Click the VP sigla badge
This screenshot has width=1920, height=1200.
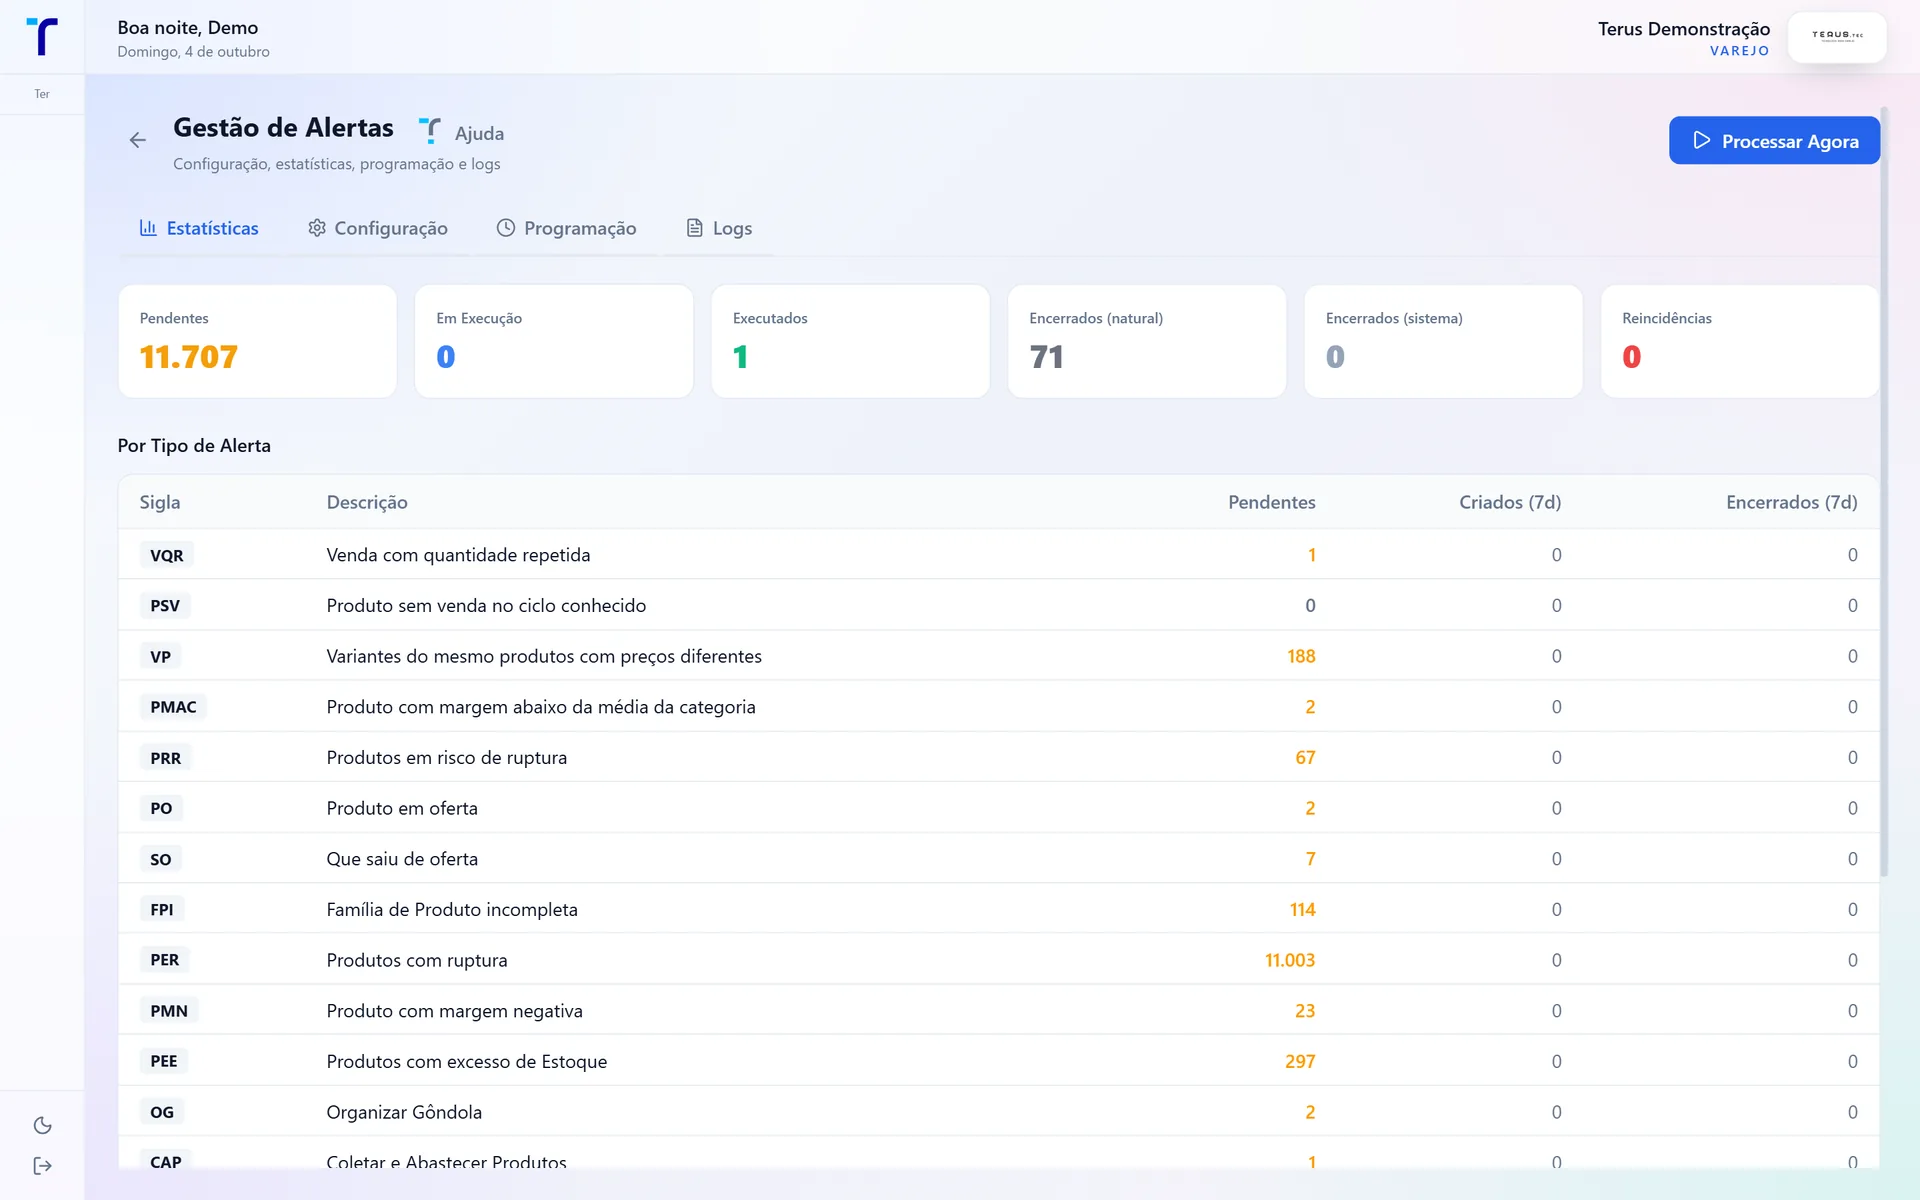[161, 657]
